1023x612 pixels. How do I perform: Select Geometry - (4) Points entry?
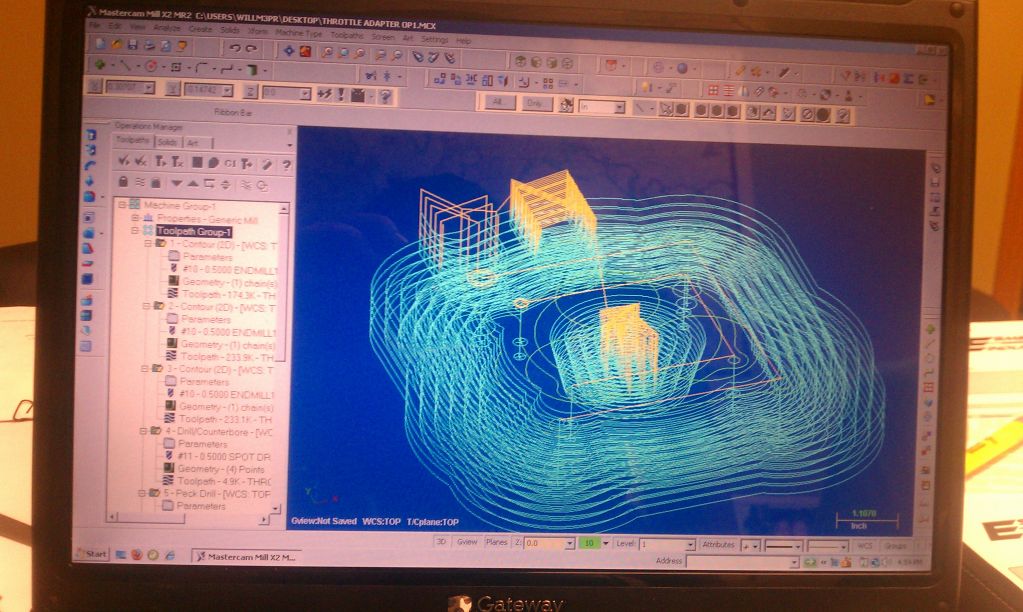point(221,469)
